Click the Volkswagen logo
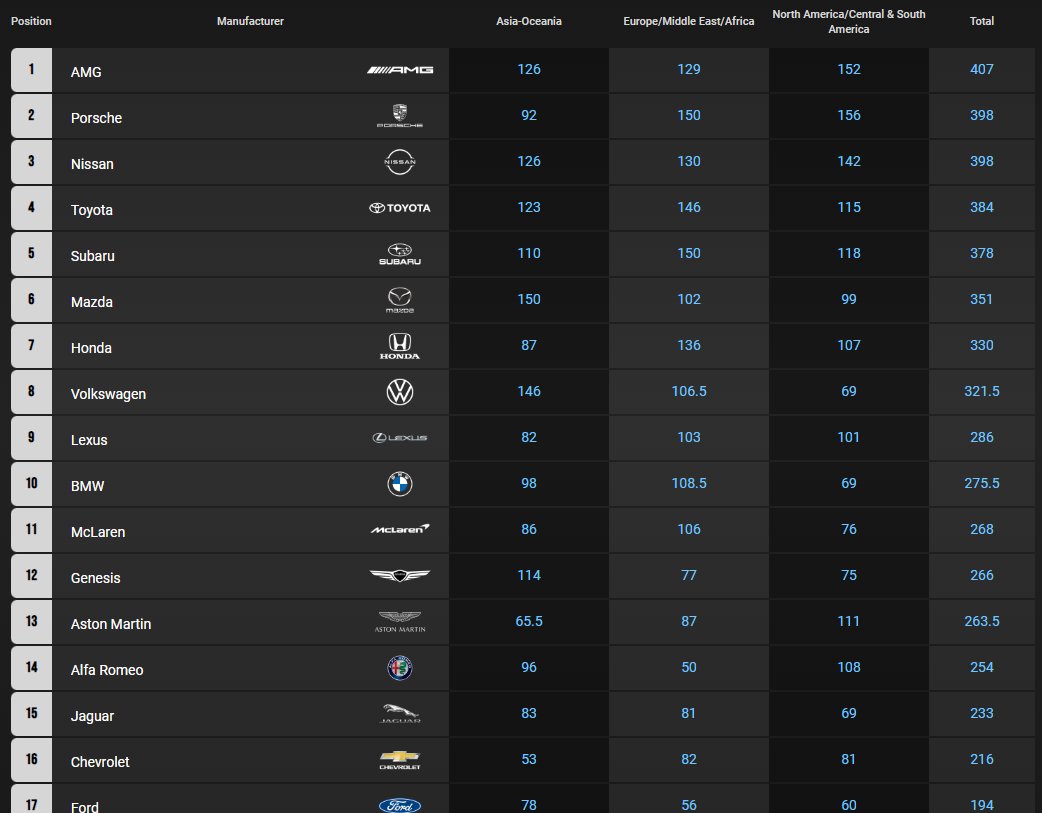This screenshot has width=1042, height=813. 399,392
